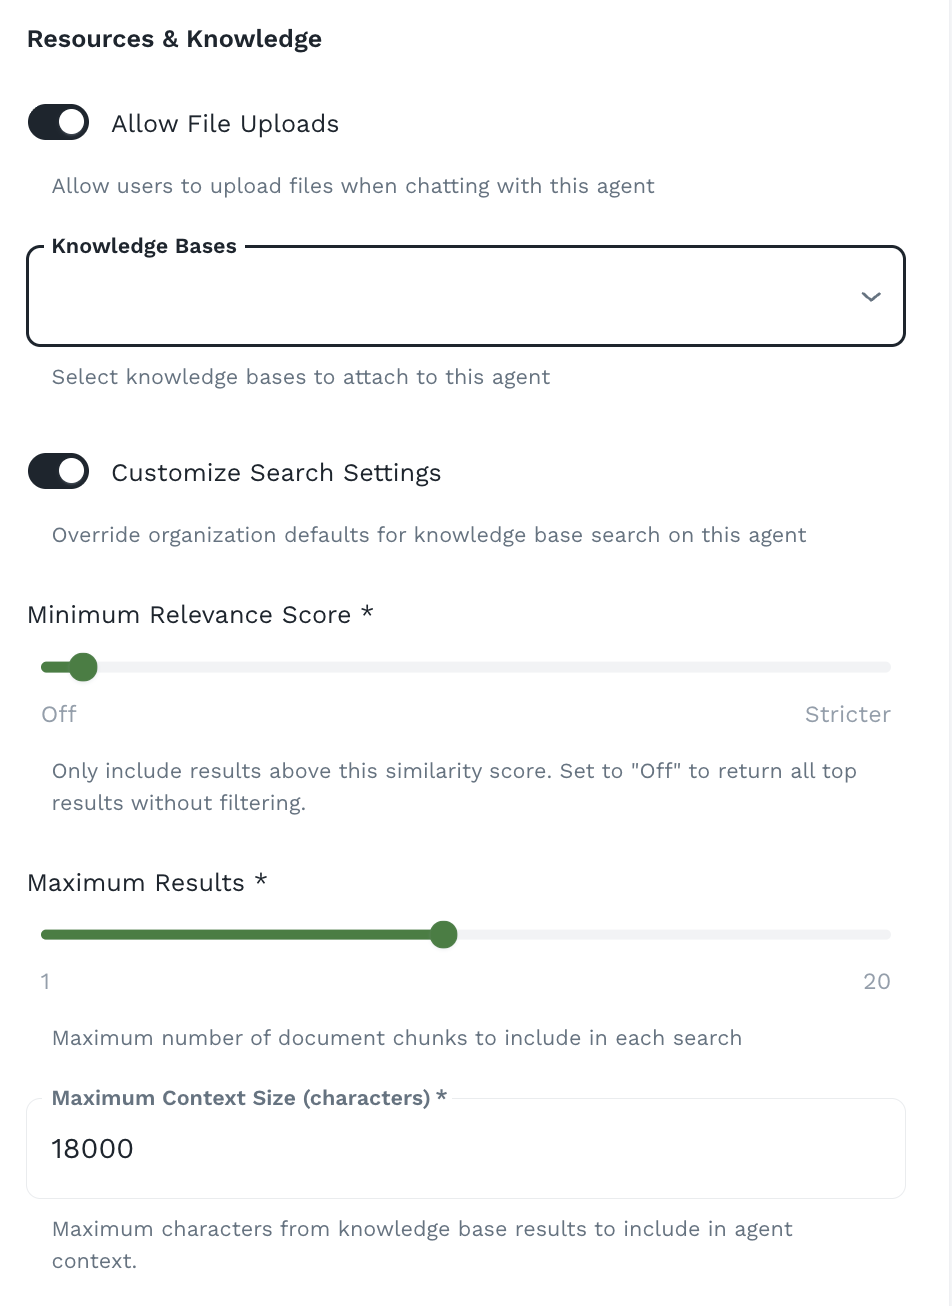Click the knowledge bases helper text
The image size is (952, 1306).
point(300,377)
